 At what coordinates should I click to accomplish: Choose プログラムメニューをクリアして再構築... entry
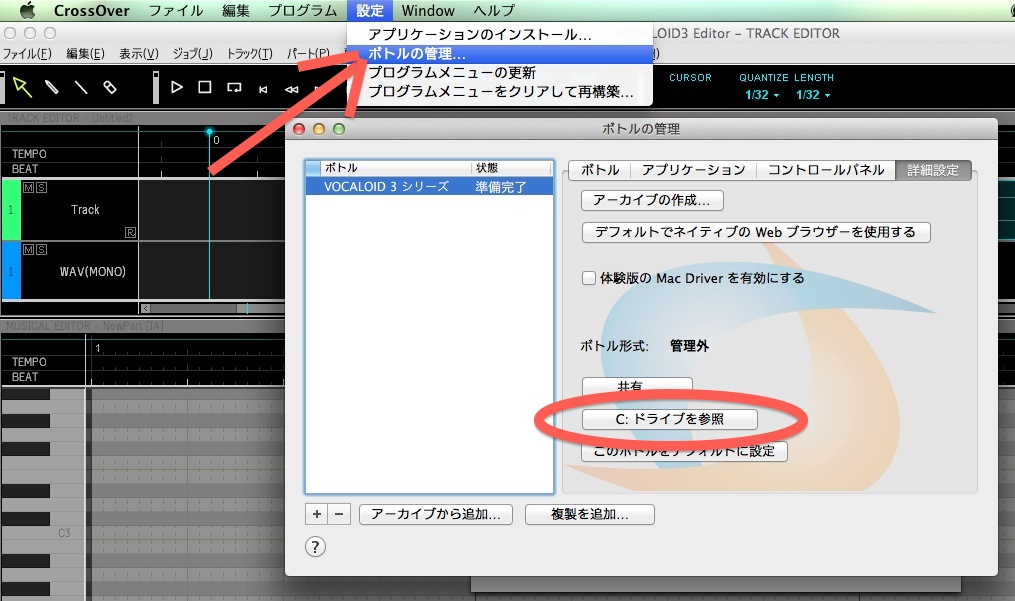(x=499, y=91)
